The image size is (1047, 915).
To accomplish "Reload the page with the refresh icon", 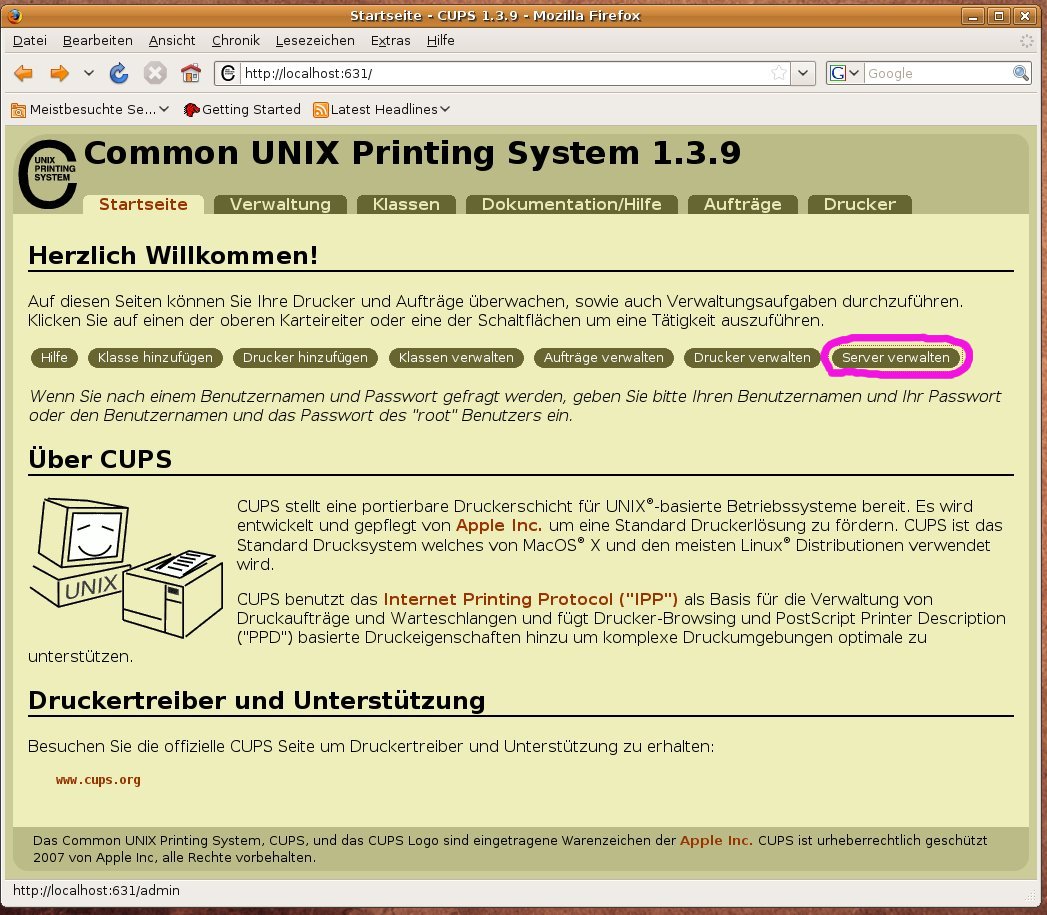I will 119,73.
